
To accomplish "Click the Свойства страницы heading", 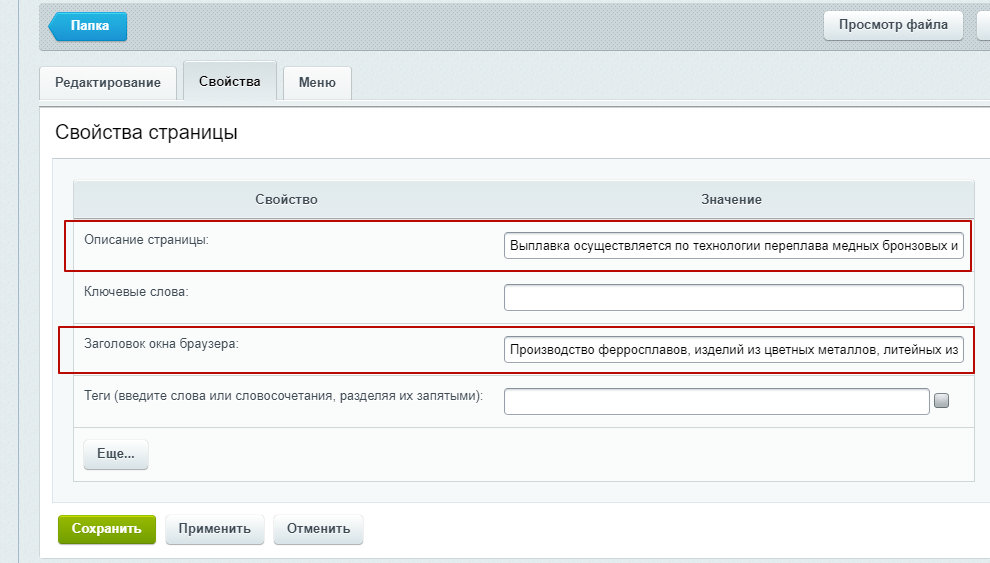I will [146, 133].
